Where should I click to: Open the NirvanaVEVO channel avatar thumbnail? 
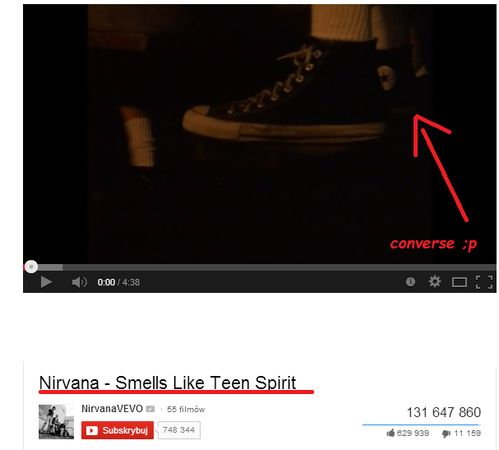(x=56, y=422)
